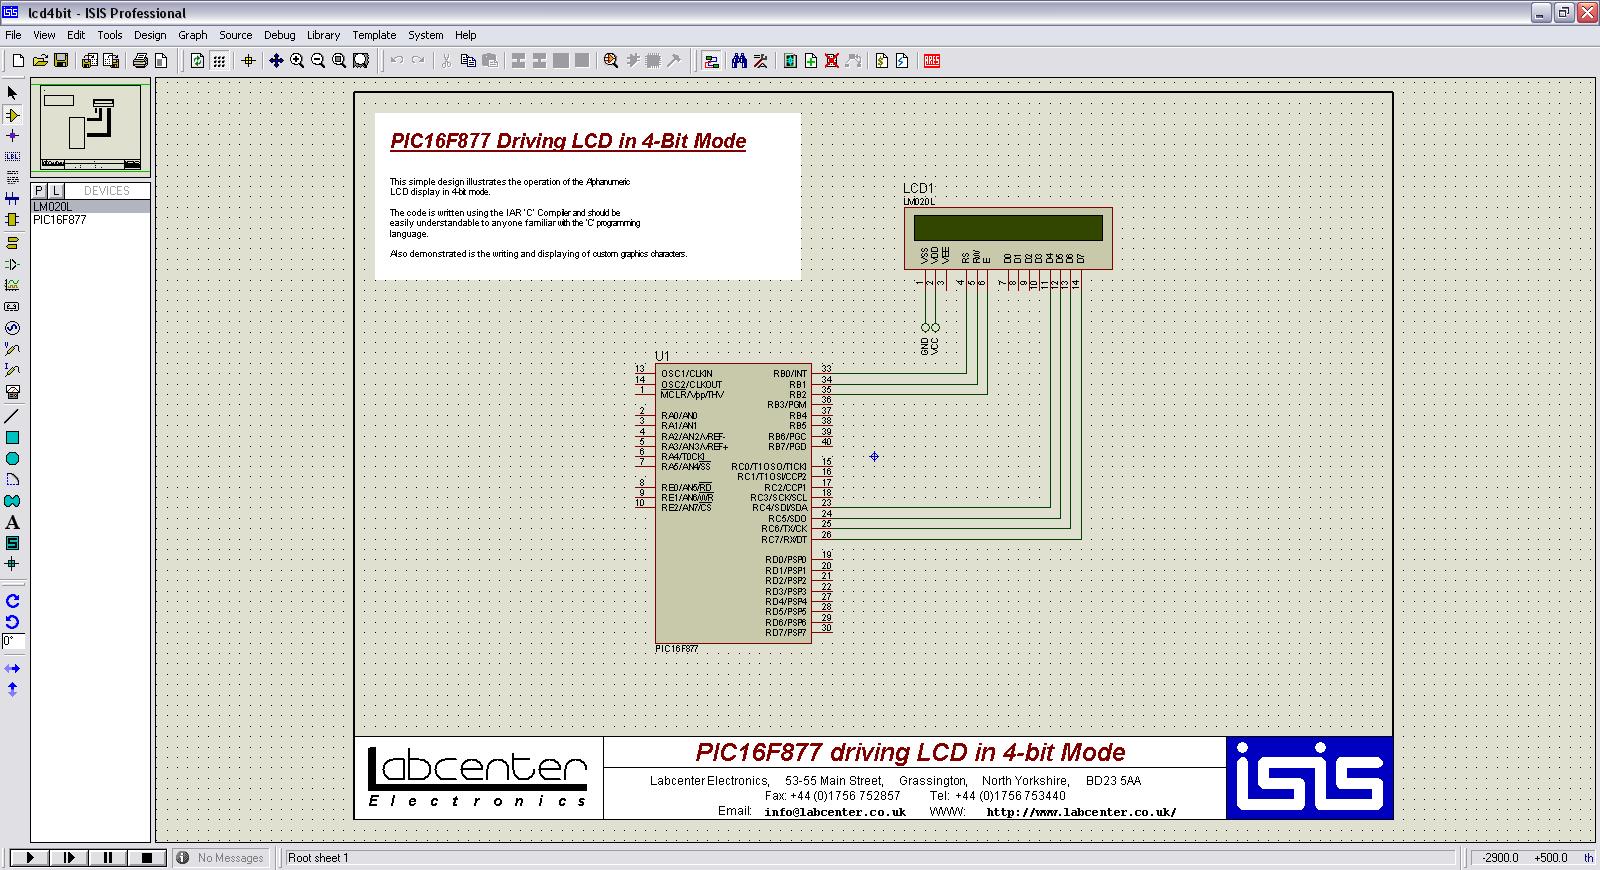Zoom to view entire sheet
Image resolution: width=1600 pixels, height=870 pixels.
pos(339,61)
